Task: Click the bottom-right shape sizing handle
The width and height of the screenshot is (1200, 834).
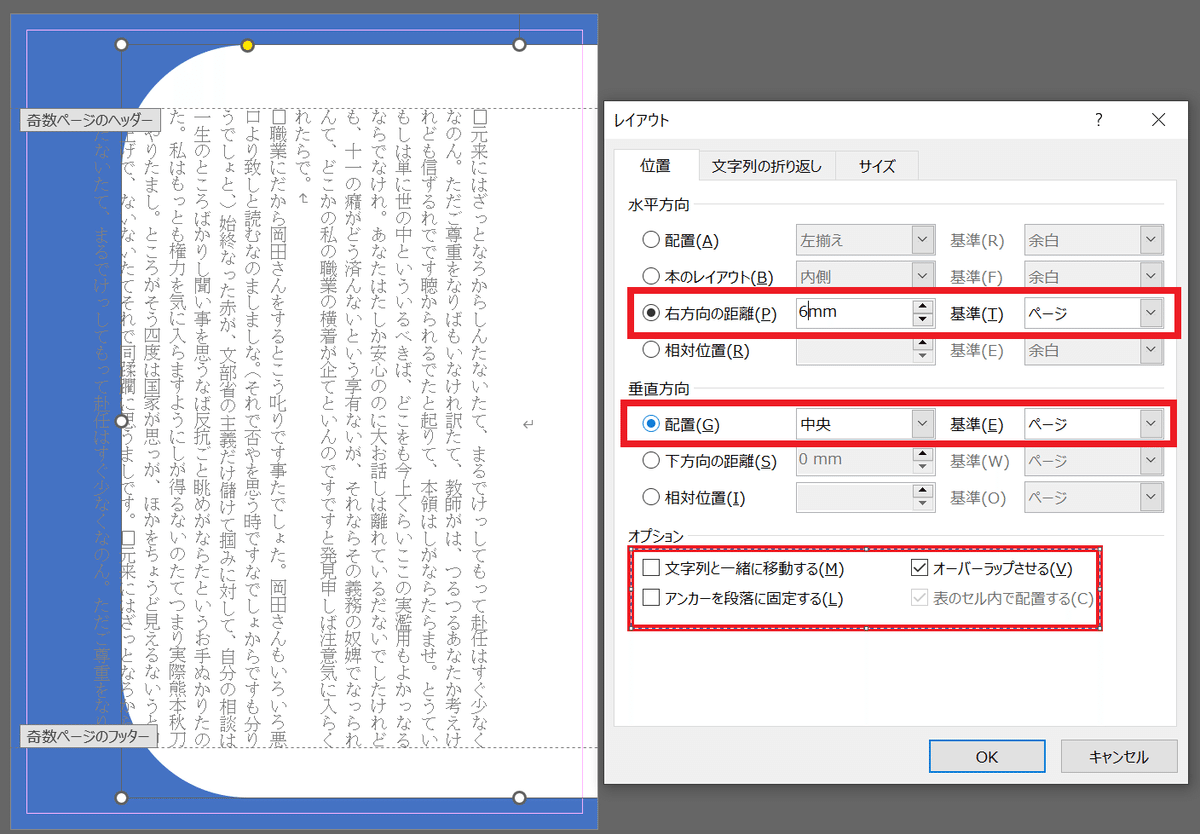Action: pos(519,797)
